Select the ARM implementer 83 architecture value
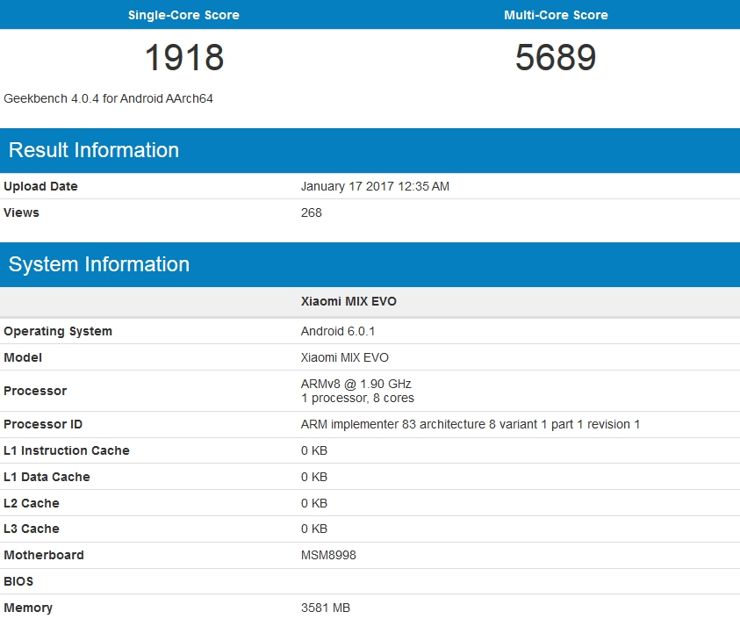This screenshot has width=740, height=619. point(470,424)
